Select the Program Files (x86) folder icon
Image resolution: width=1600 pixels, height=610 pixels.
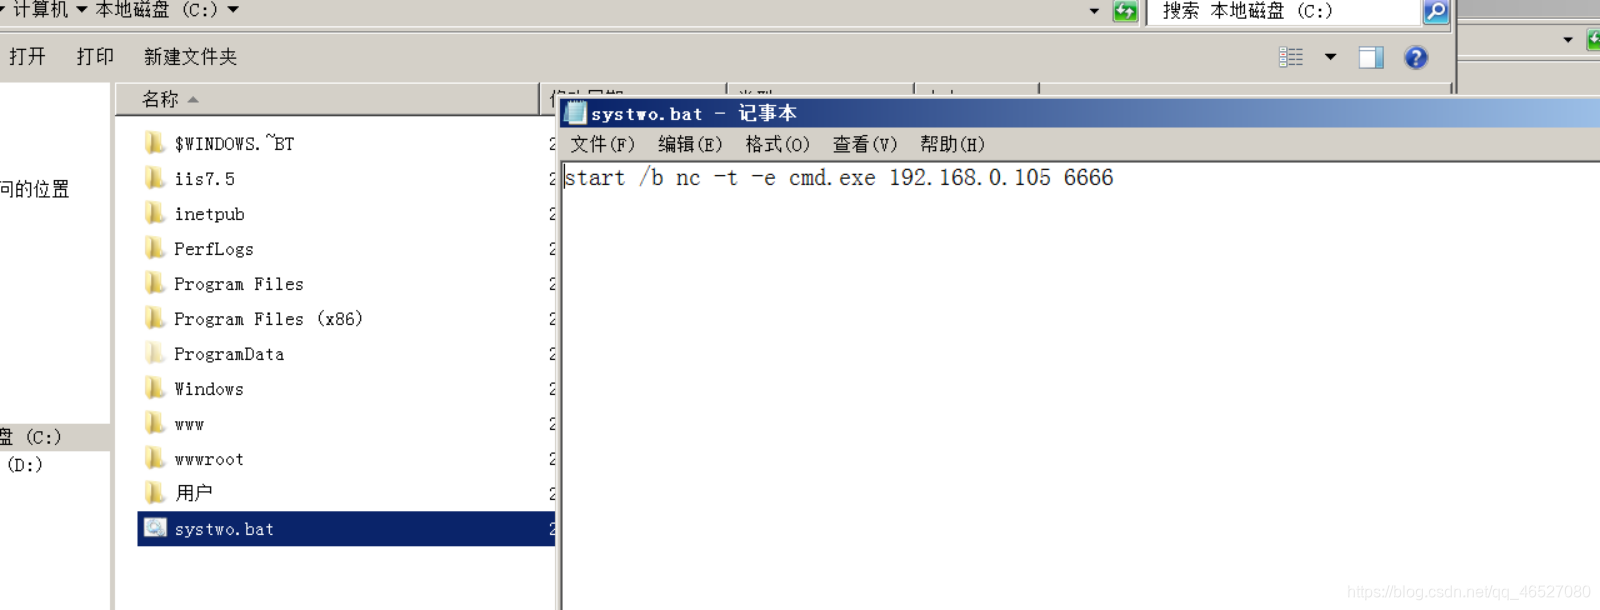(x=154, y=318)
